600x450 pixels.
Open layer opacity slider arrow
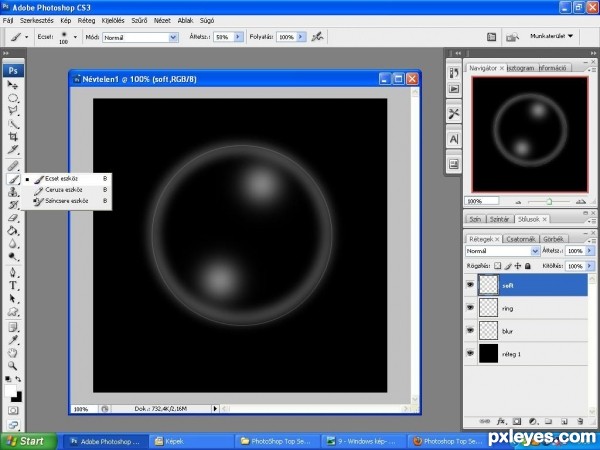(x=590, y=251)
